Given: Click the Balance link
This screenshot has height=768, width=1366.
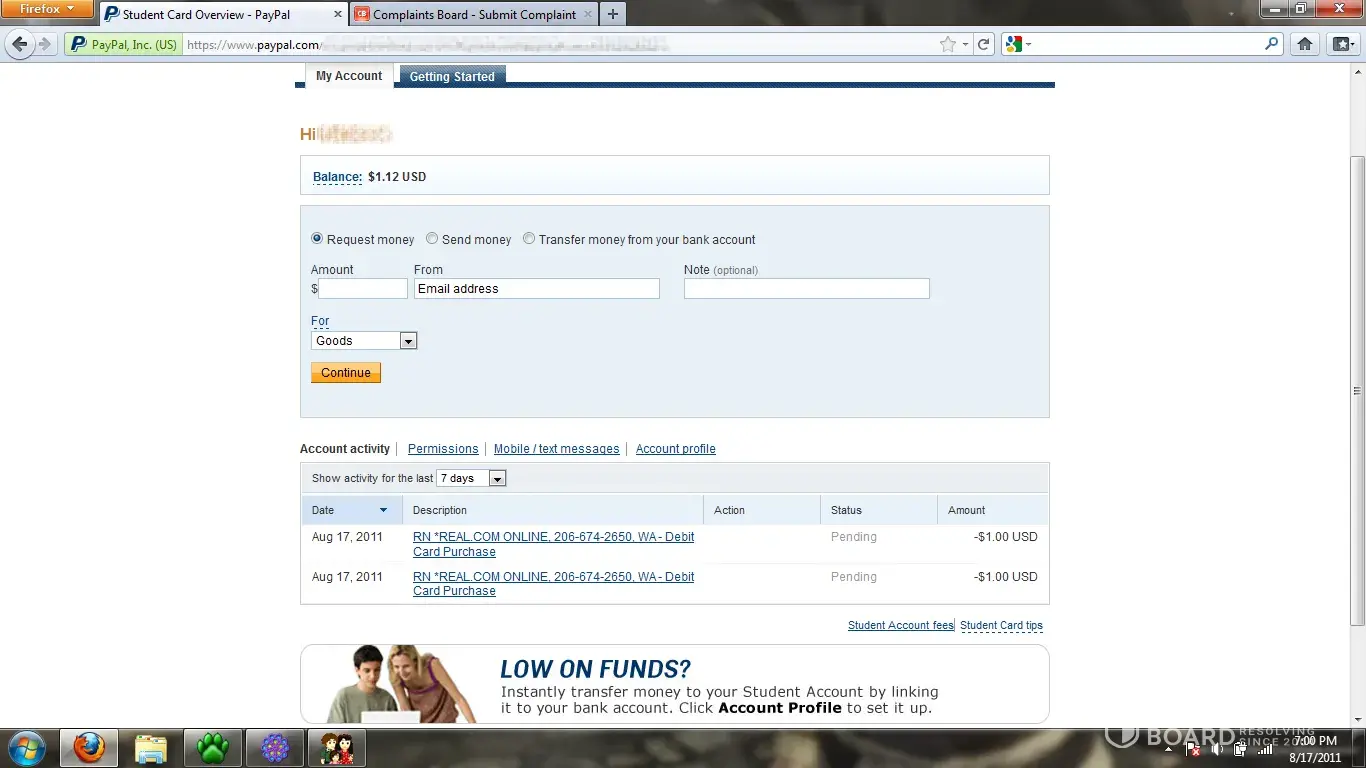Looking at the screenshot, I should point(337,177).
